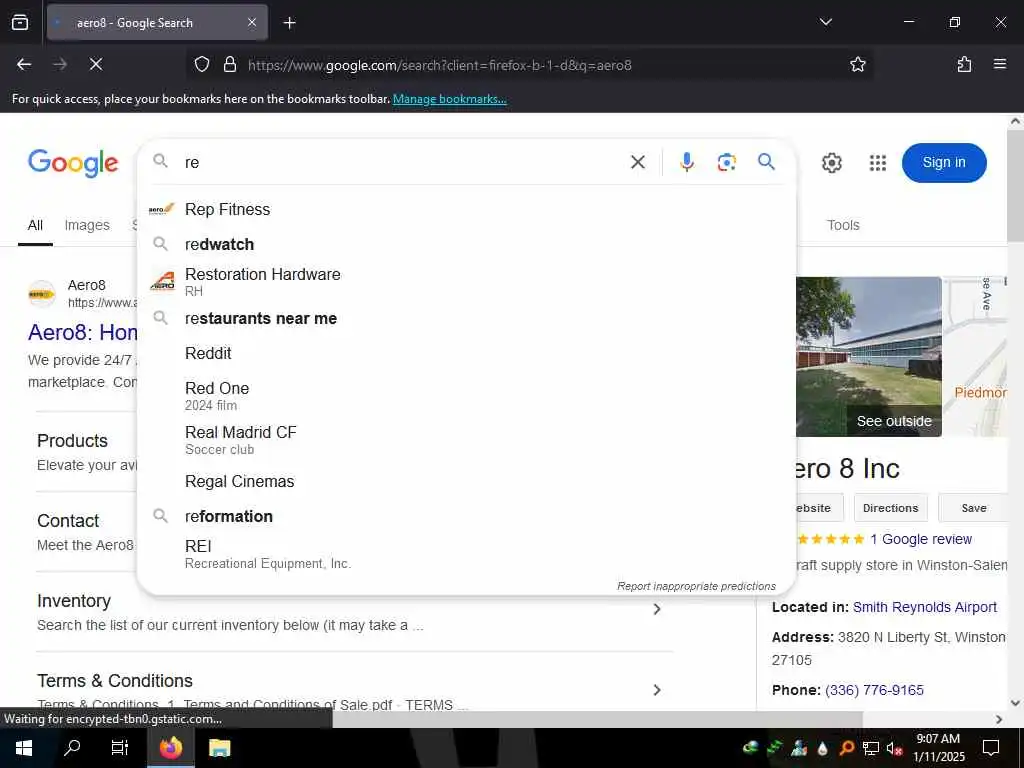Open the Smith Reynolds Airport link
The height and width of the screenshot is (768, 1024).
tap(925, 607)
